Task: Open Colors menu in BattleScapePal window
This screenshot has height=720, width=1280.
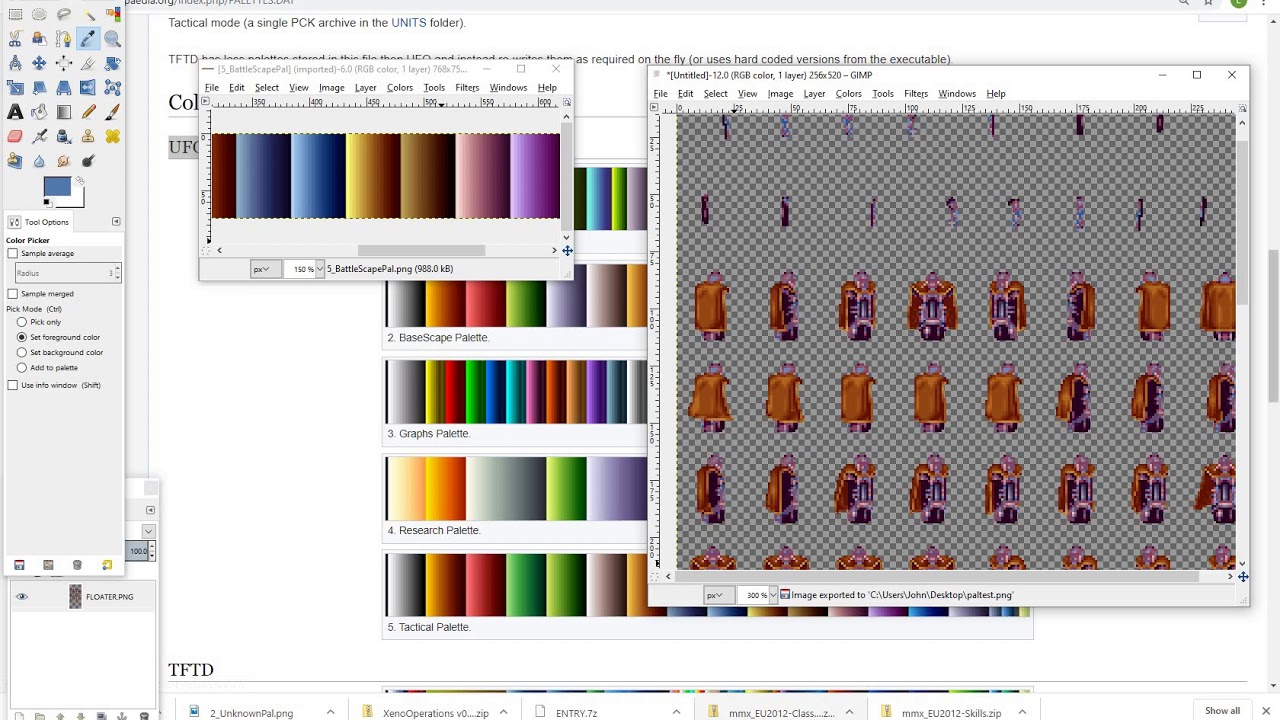Action: coord(400,88)
